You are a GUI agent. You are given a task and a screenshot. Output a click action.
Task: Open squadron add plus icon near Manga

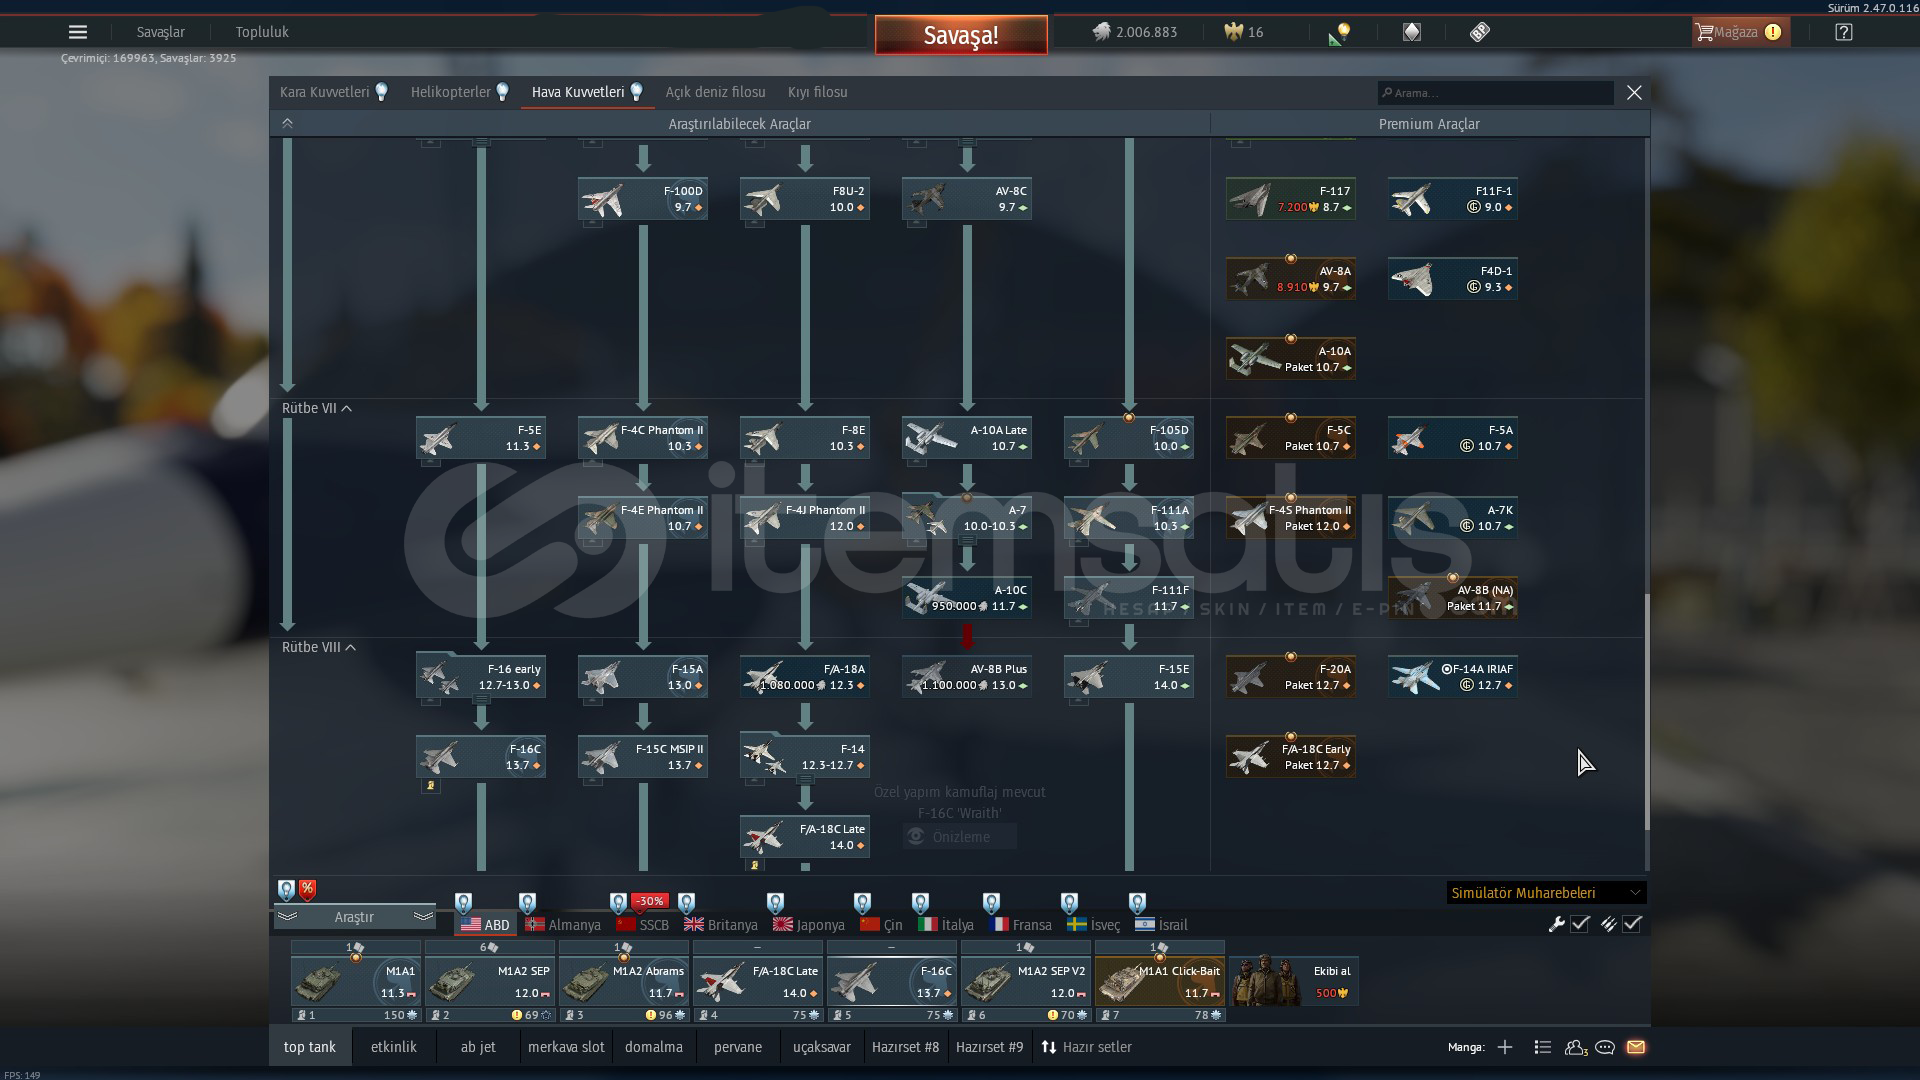1505,1047
